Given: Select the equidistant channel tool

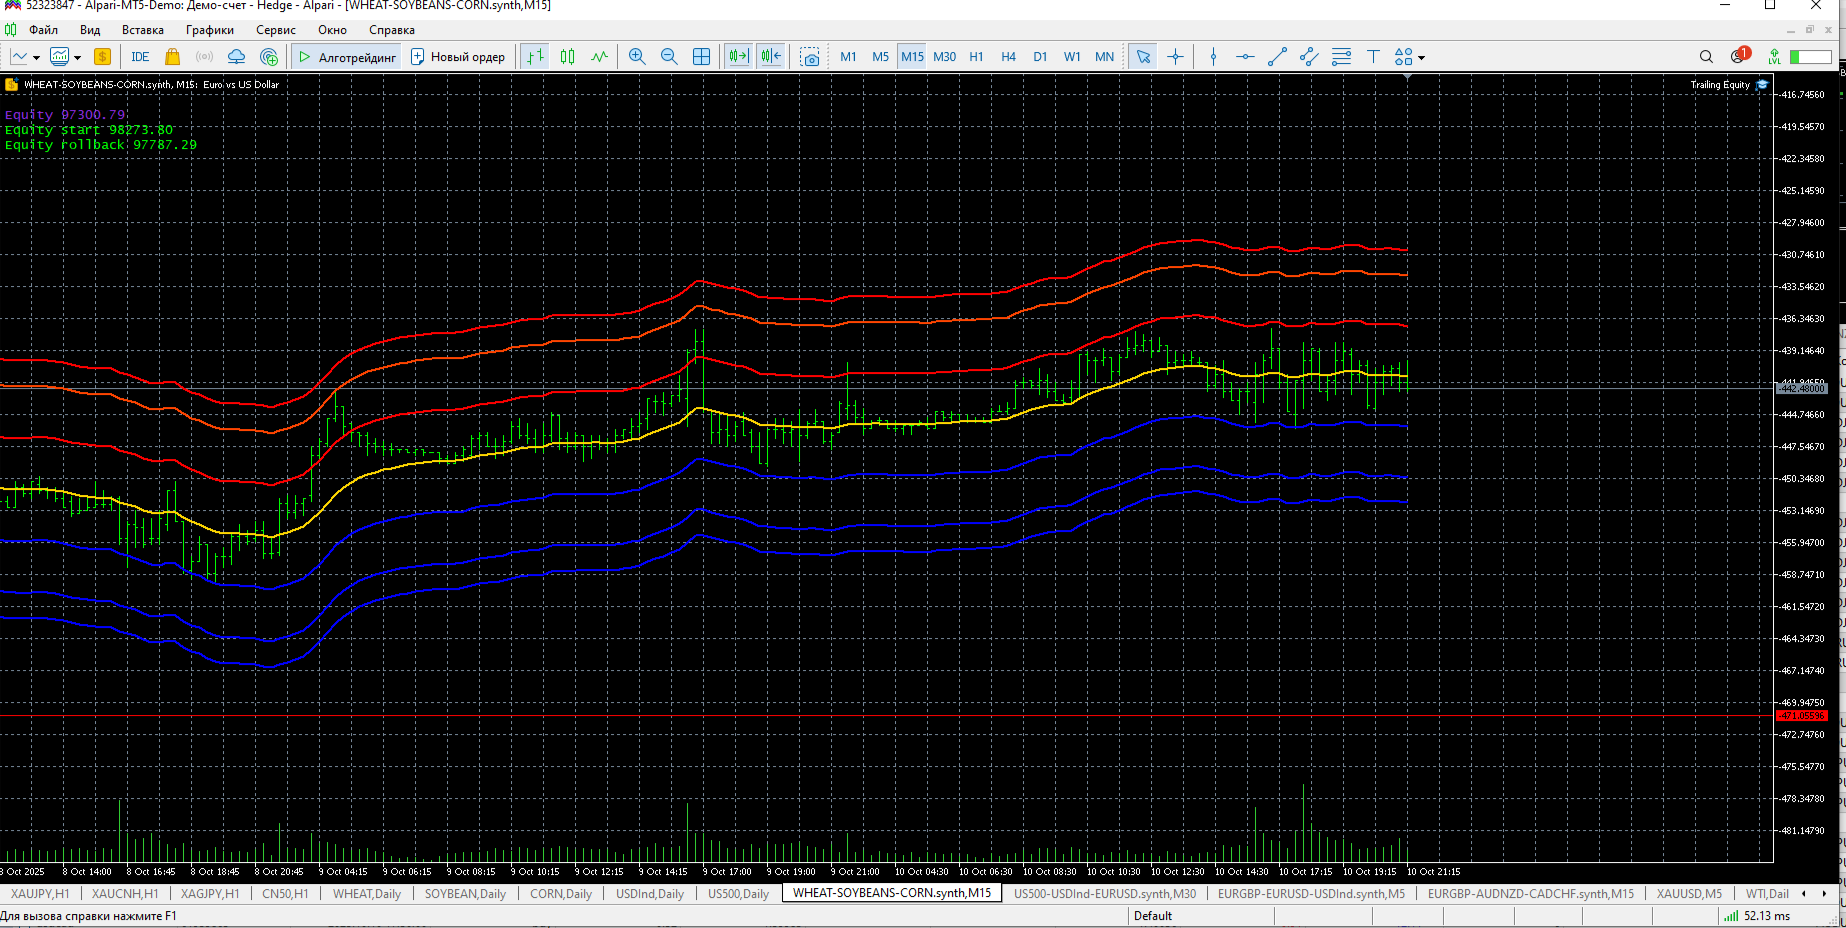Looking at the screenshot, I should point(1309,57).
